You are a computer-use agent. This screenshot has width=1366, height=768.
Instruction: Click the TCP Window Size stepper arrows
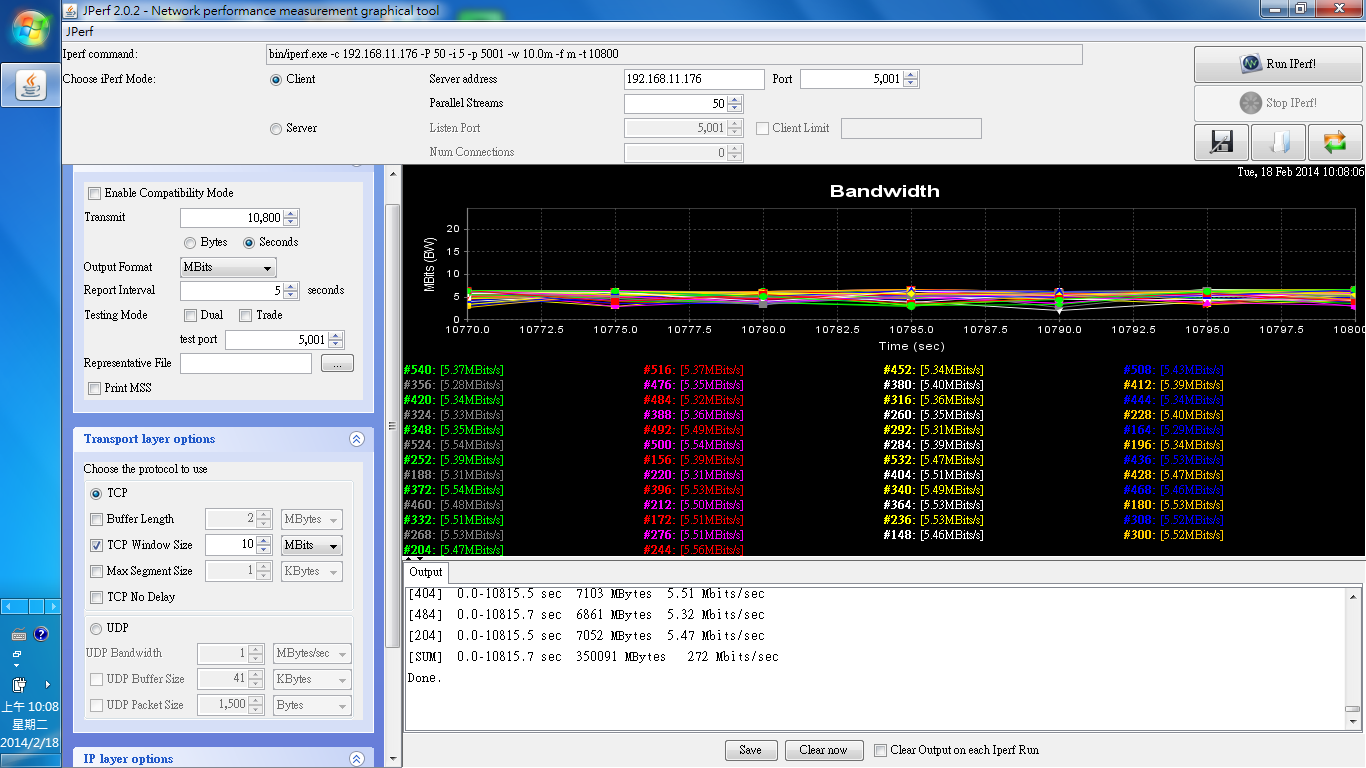(264, 546)
